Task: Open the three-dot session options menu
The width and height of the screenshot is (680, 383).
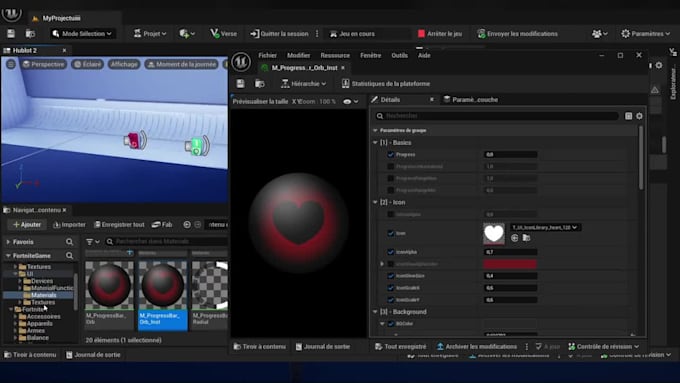Action: point(317,33)
